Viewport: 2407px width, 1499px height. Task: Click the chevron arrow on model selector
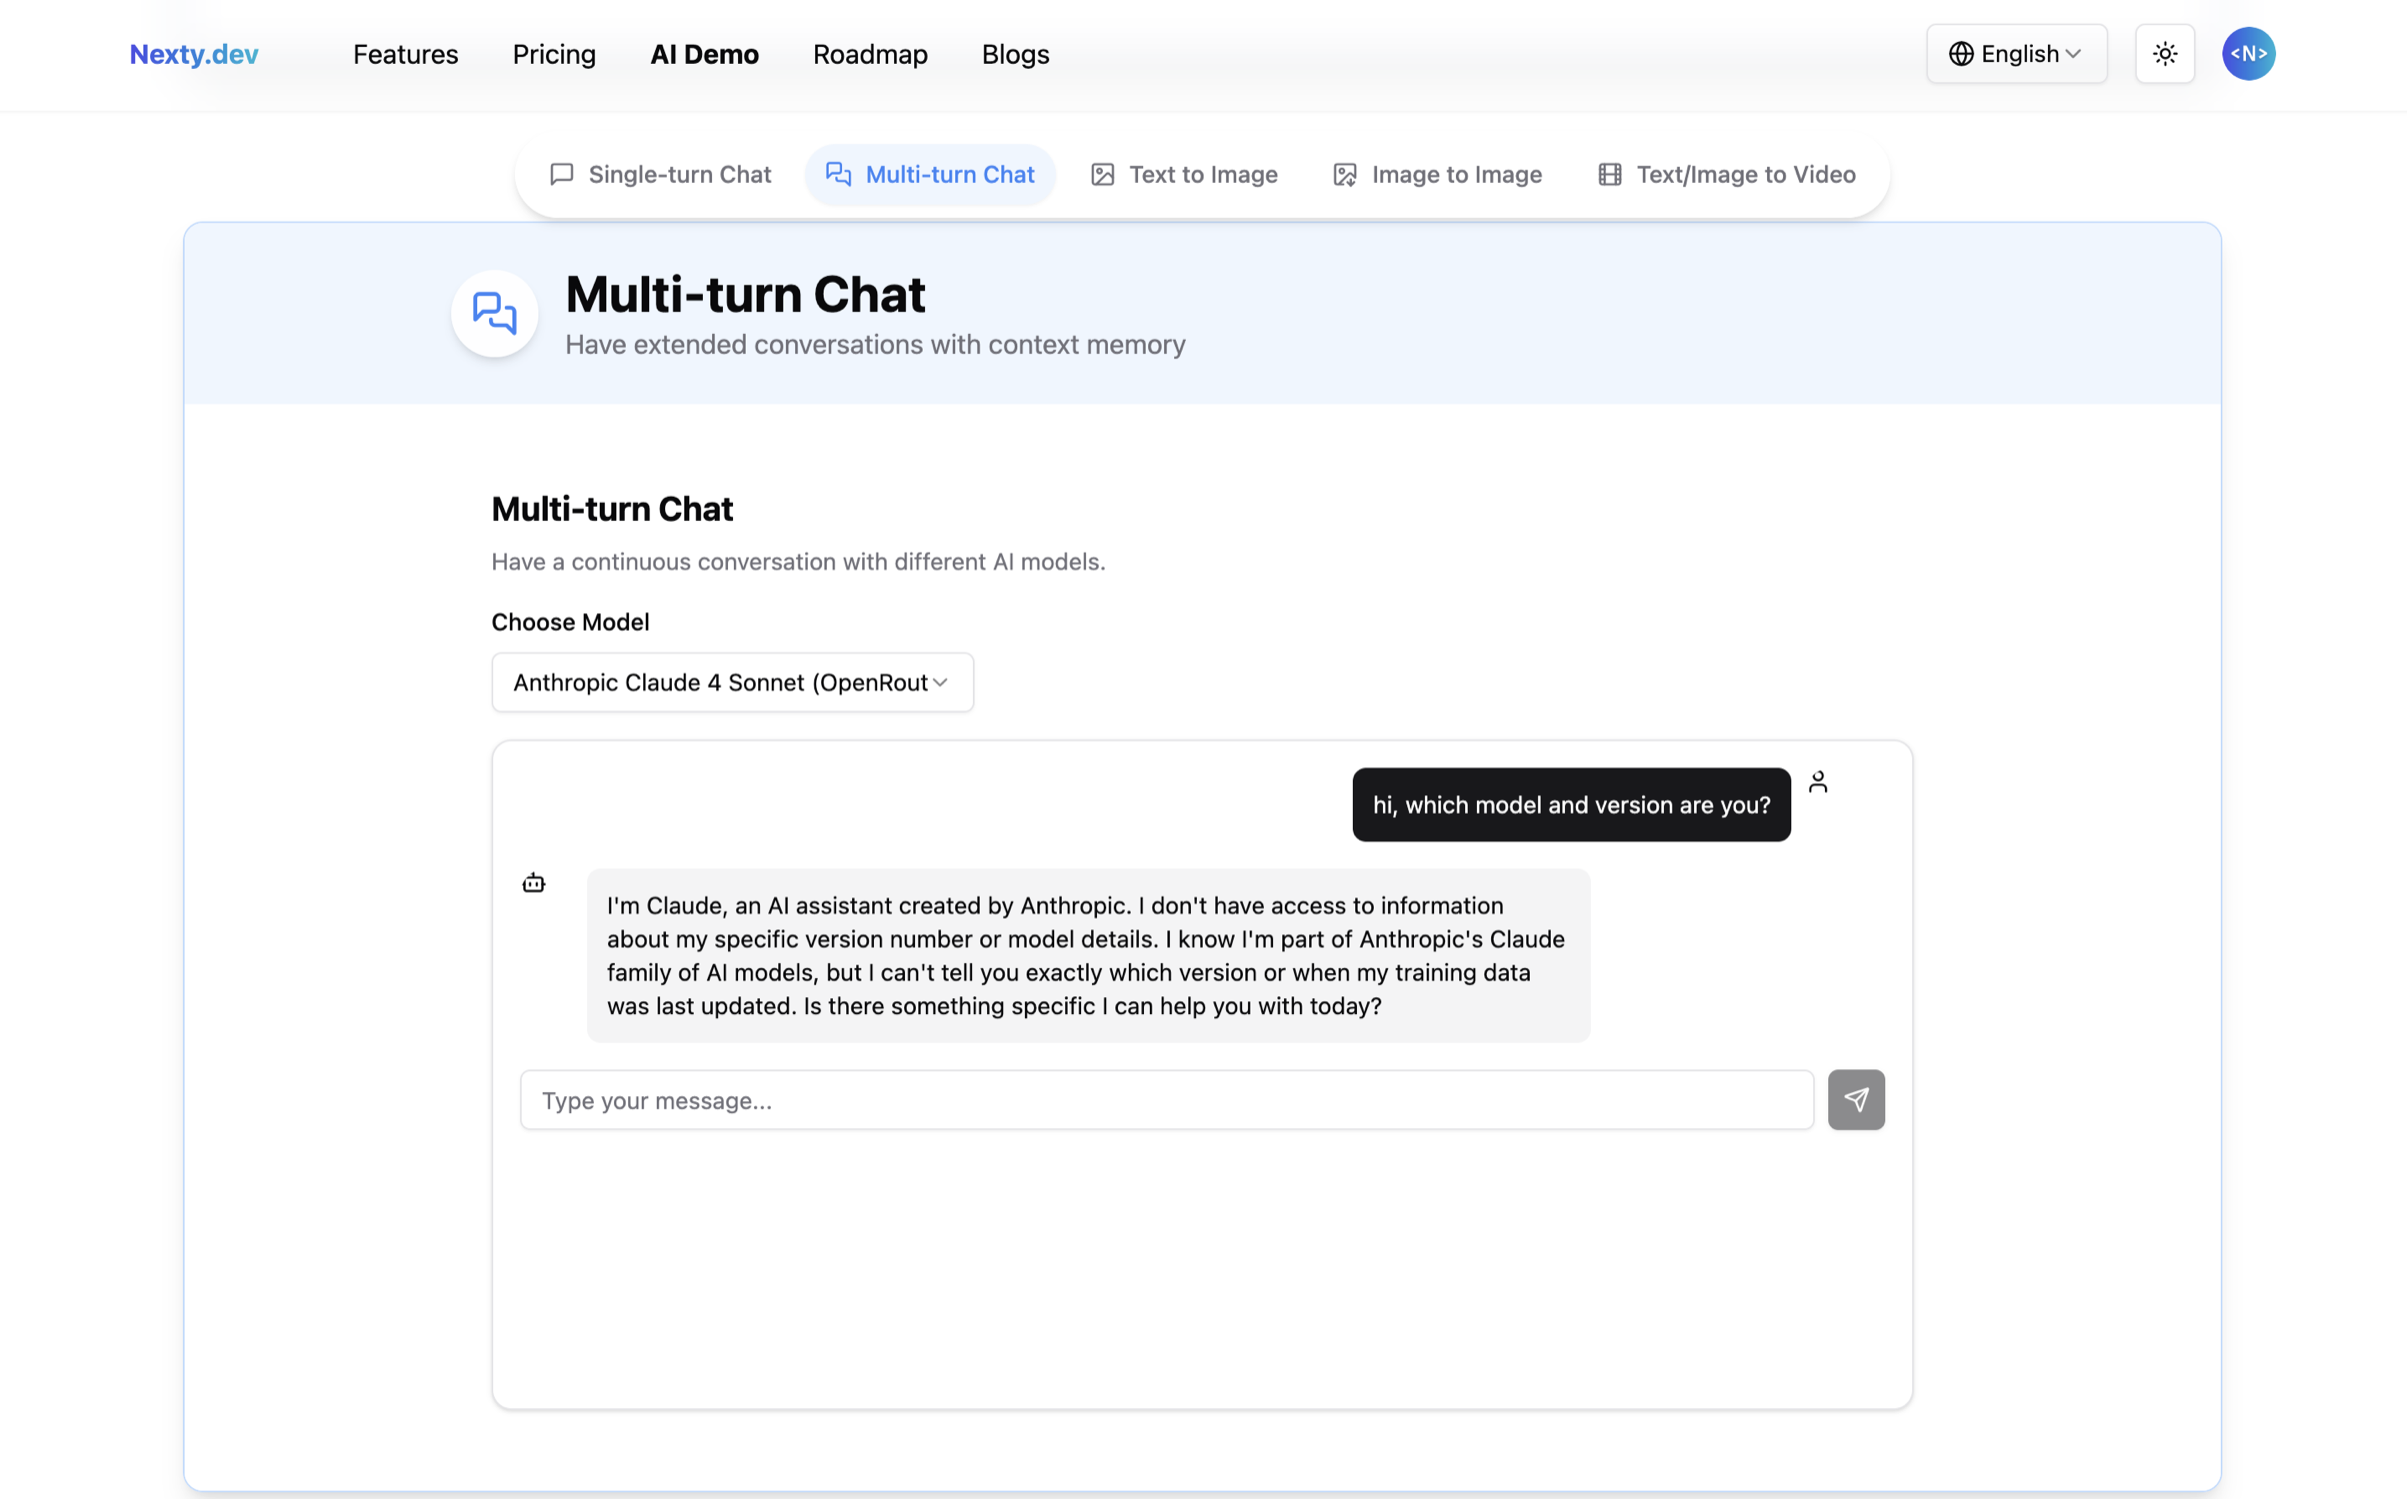[x=940, y=682]
